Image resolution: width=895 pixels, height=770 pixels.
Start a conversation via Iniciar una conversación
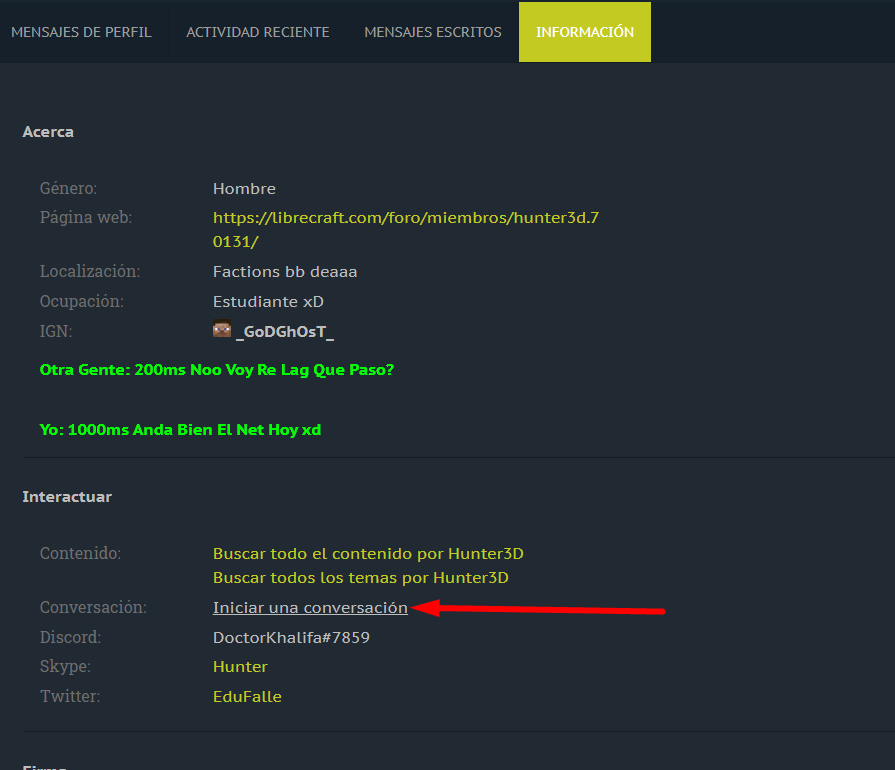(311, 608)
